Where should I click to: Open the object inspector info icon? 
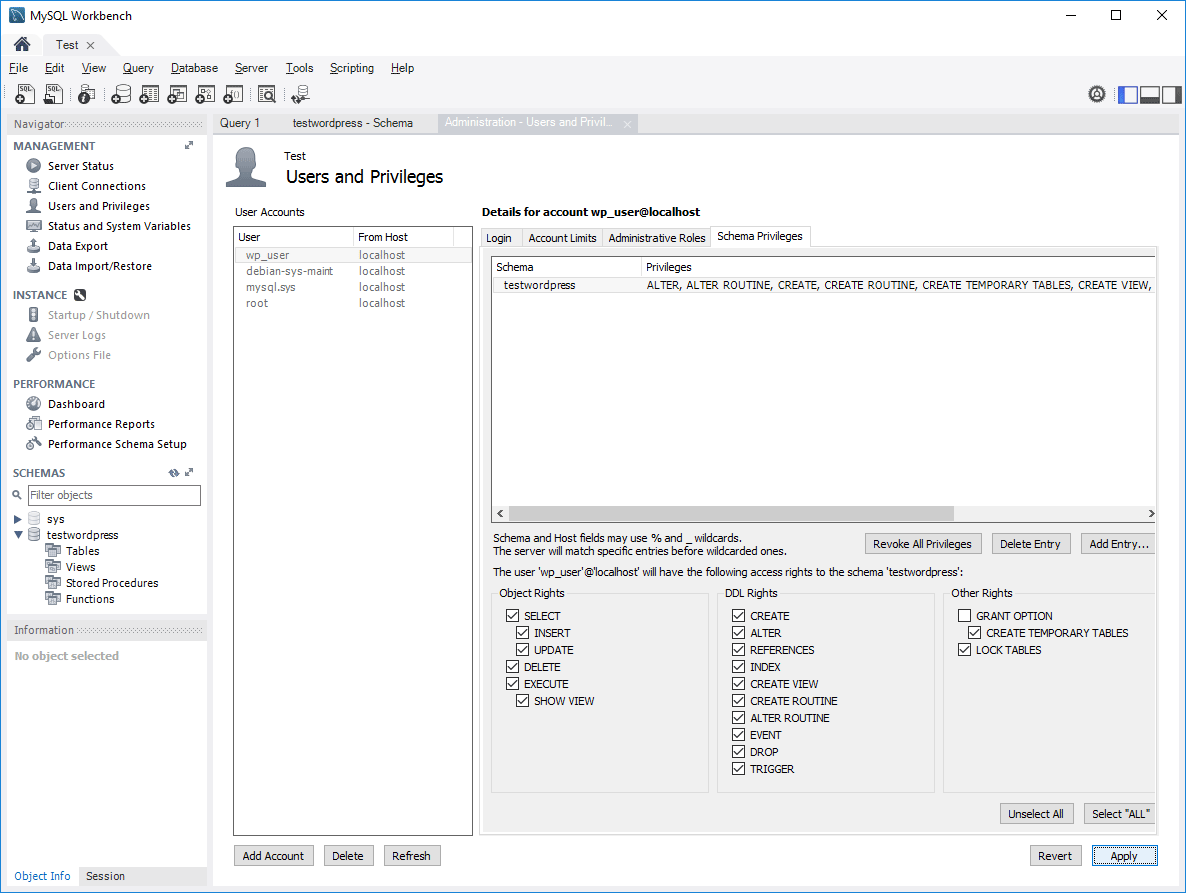coord(86,94)
